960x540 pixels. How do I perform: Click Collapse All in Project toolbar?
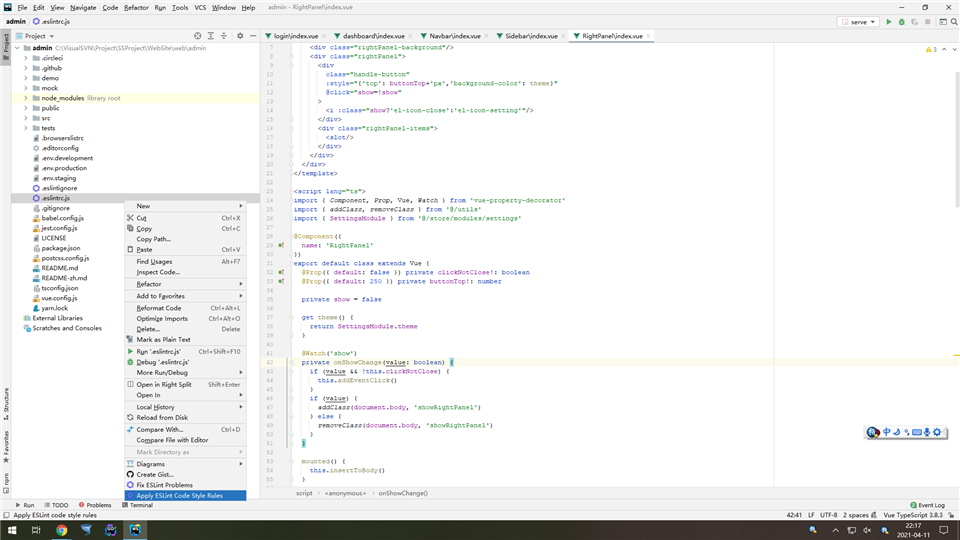(x=223, y=36)
